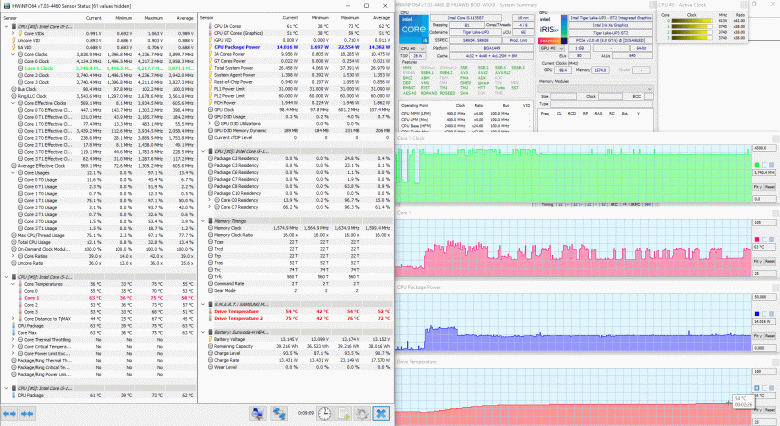Maximize the HWiNFO64 Sensor Status window
The height and width of the screenshot is (426, 780).
coord(366,6)
